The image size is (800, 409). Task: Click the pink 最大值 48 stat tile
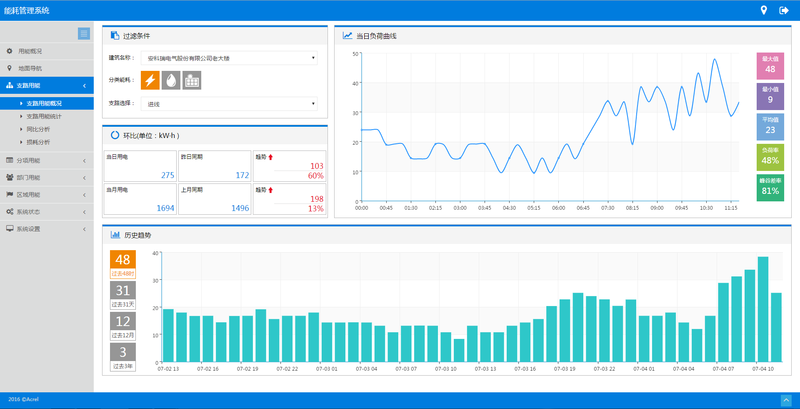click(770, 65)
